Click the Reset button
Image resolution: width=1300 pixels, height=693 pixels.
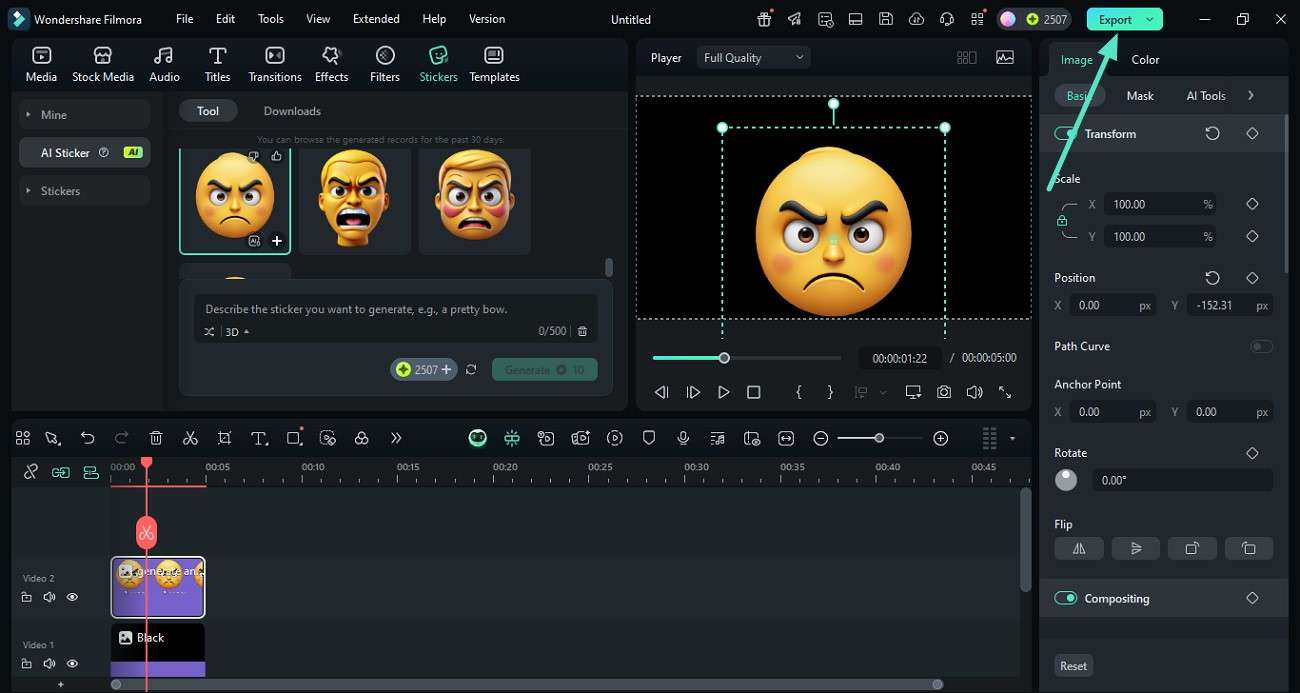tap(1074, 666)
